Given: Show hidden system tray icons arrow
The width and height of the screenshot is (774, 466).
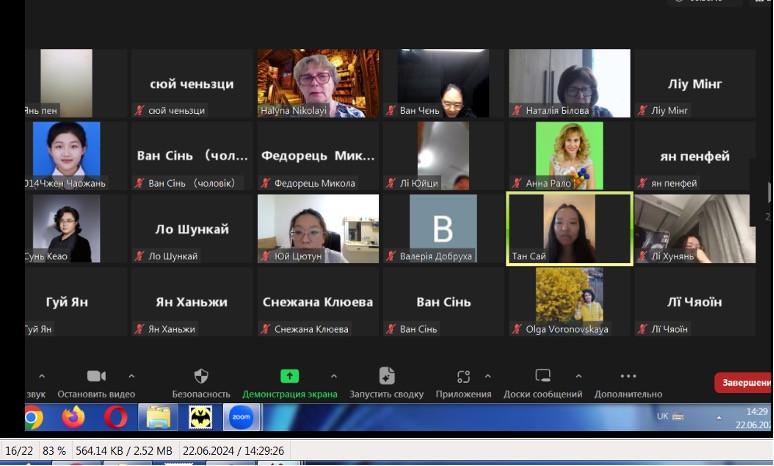Looking at the screenshot, I should (x=719, y=418).
